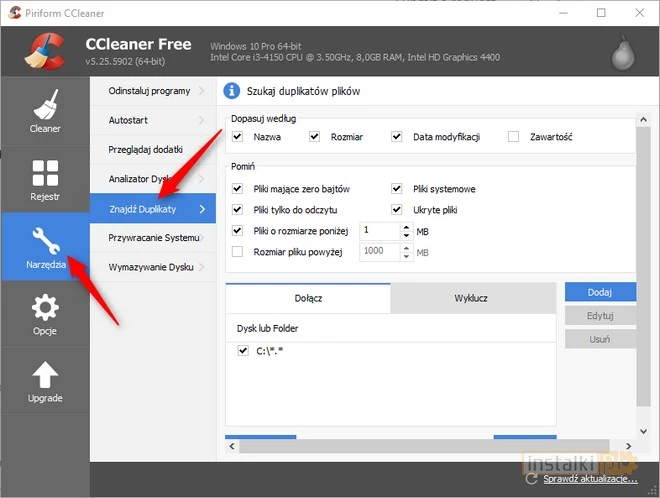Open the Opcje gear icon
The width and height of the screenshot is (660, 498).
(44, 308)
